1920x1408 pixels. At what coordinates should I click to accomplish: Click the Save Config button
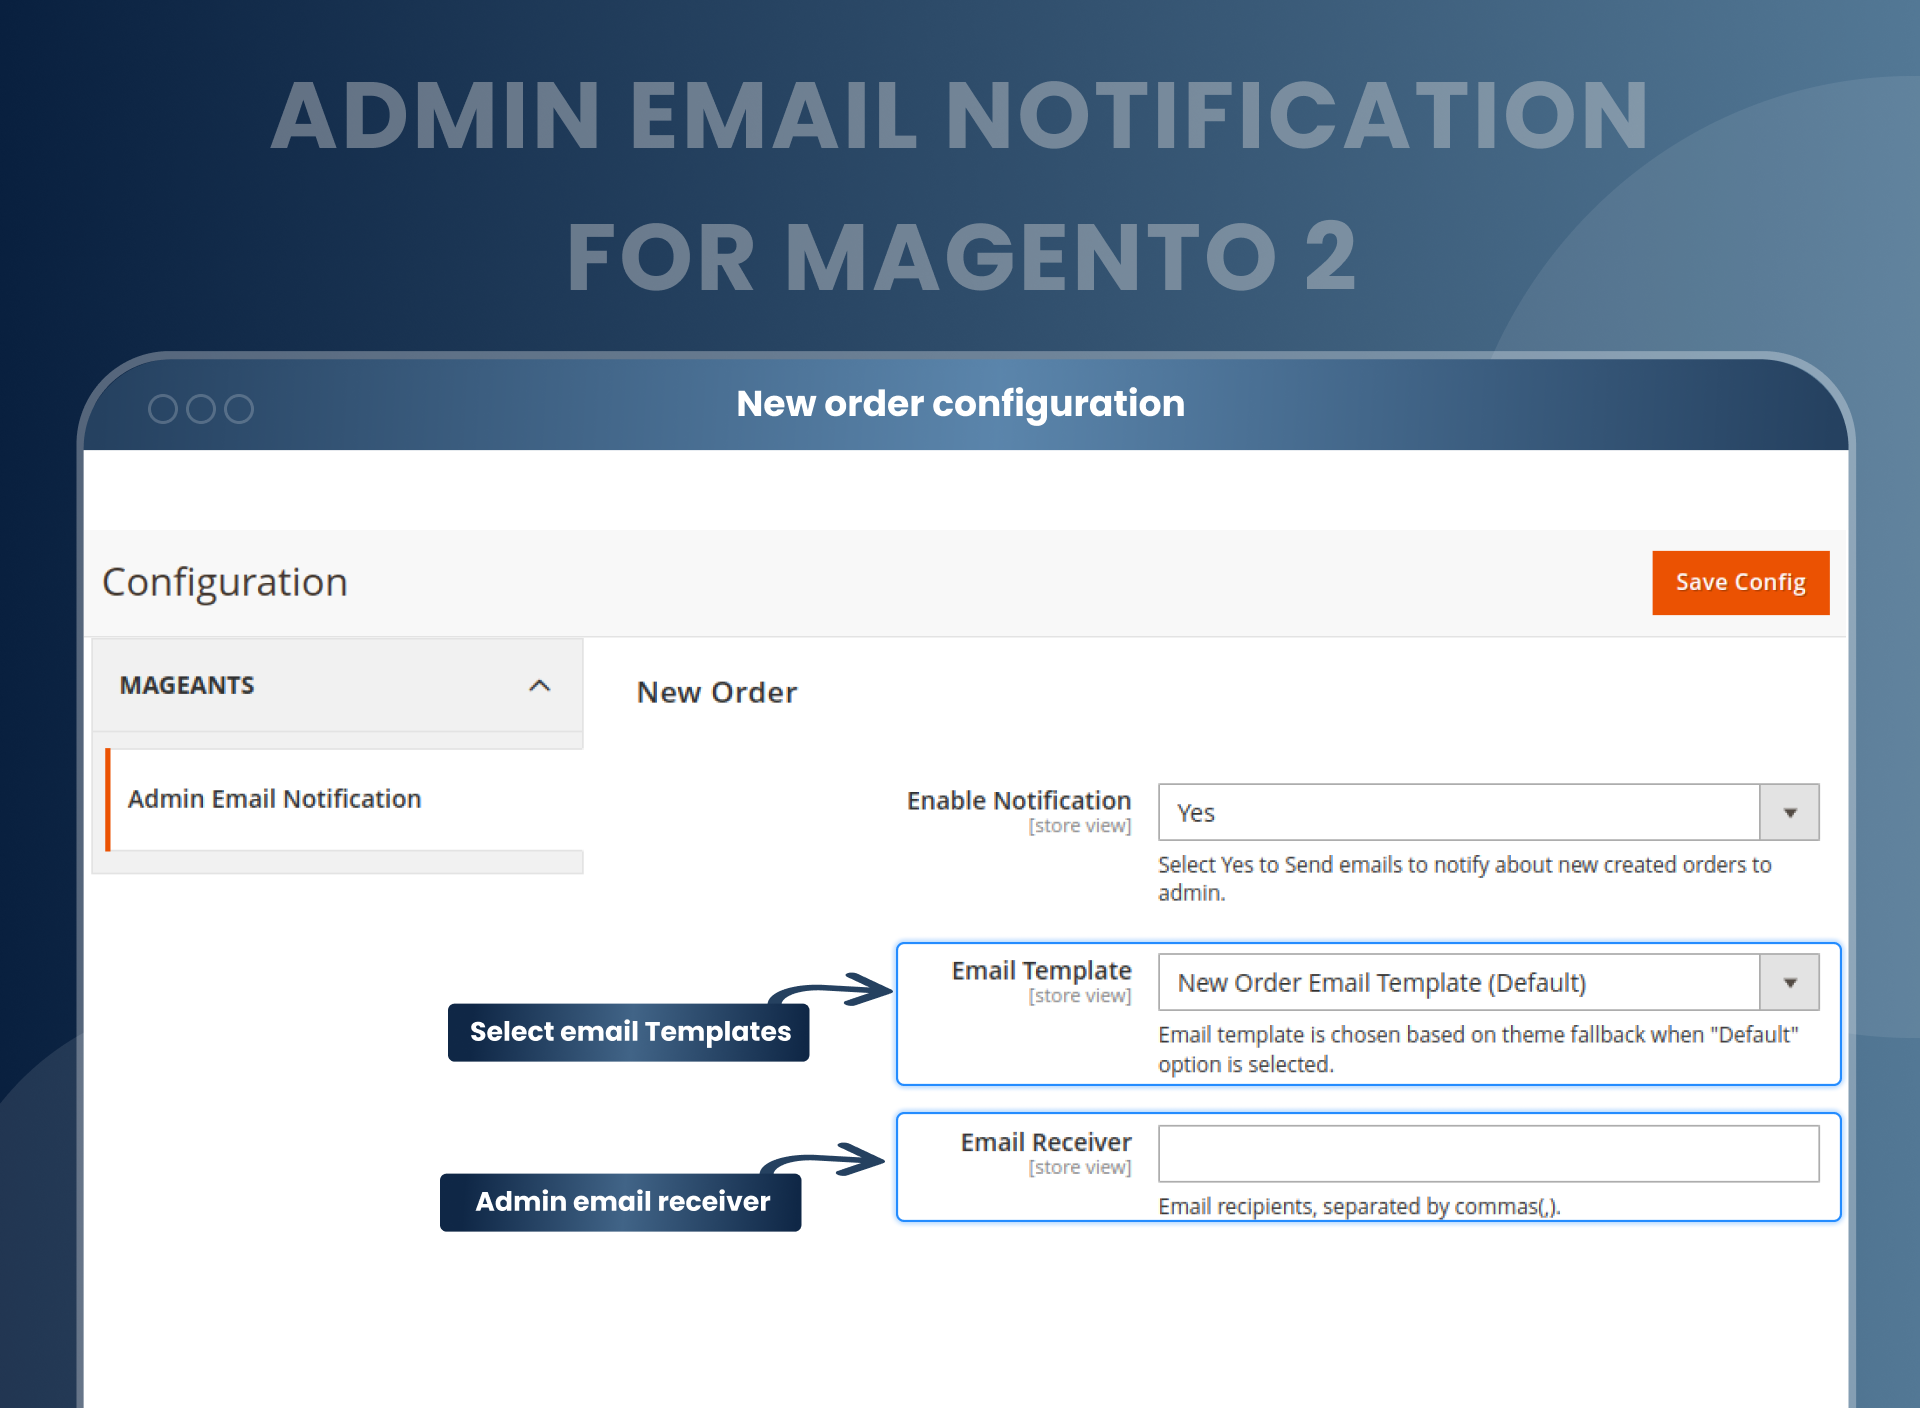coord(1740,582)
